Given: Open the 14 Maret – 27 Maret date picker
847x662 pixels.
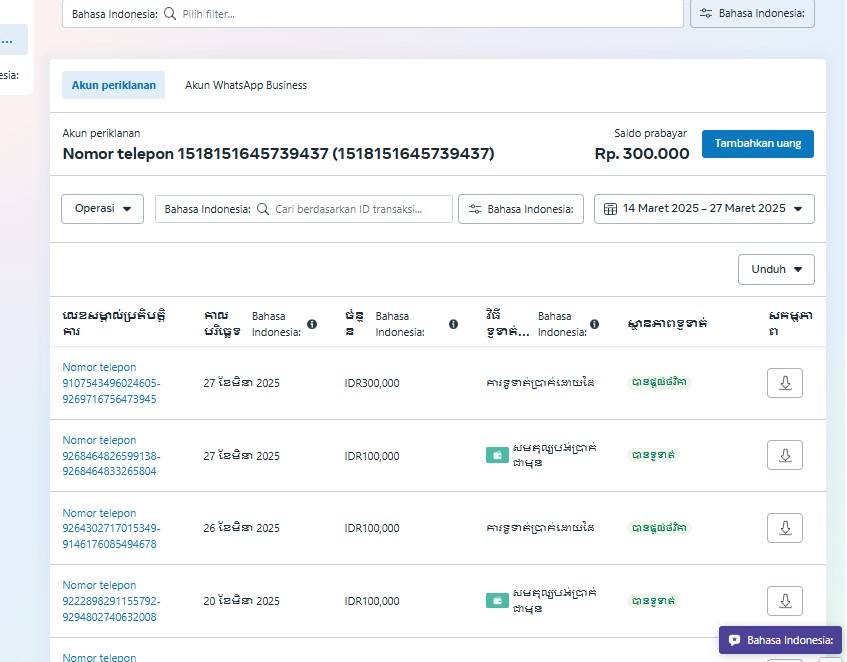Looking at the screenshot, I should (704, 209).
